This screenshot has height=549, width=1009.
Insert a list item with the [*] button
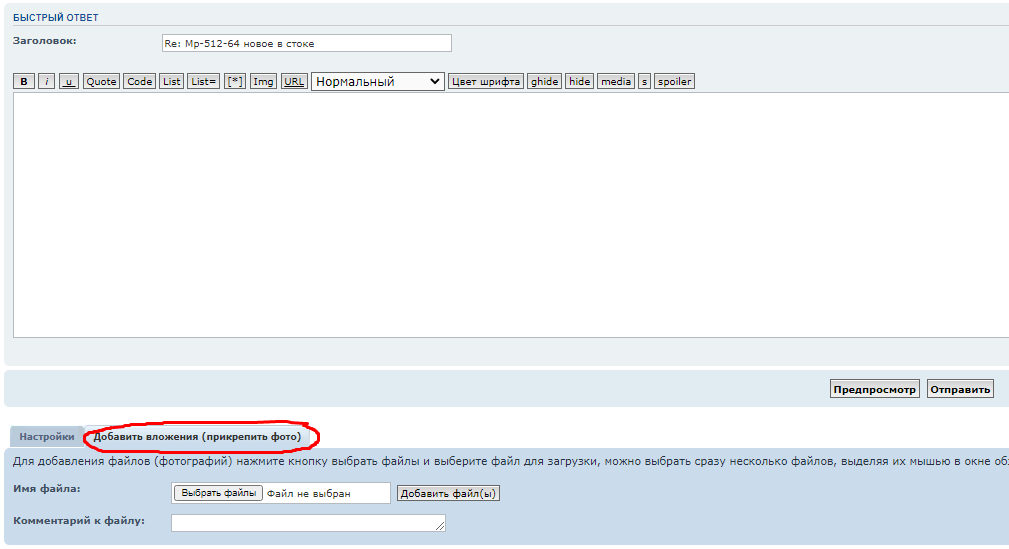tap(235, 82)
